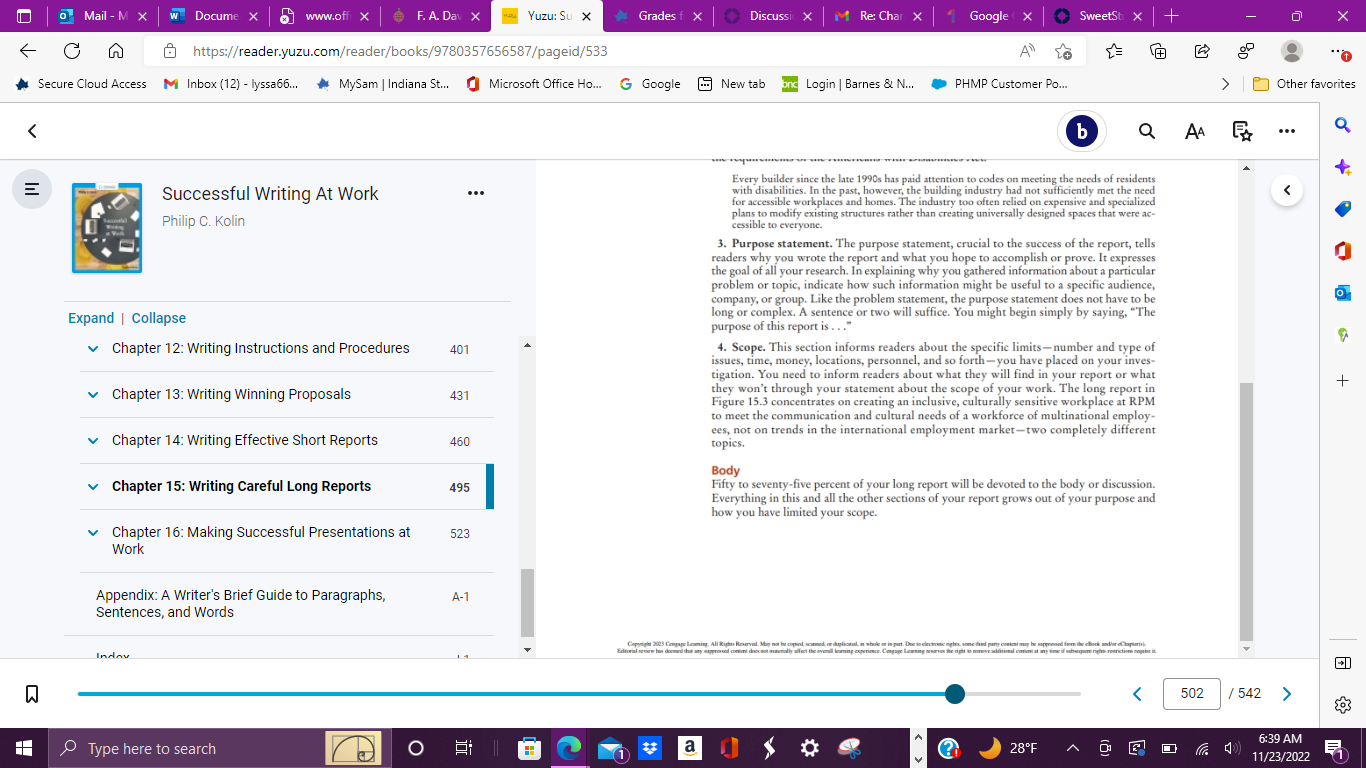This screenshot has height=768, width=1366.
Task: Open Chapter 16: Making Successful Presentations at Work
Action: click(261, 540)
